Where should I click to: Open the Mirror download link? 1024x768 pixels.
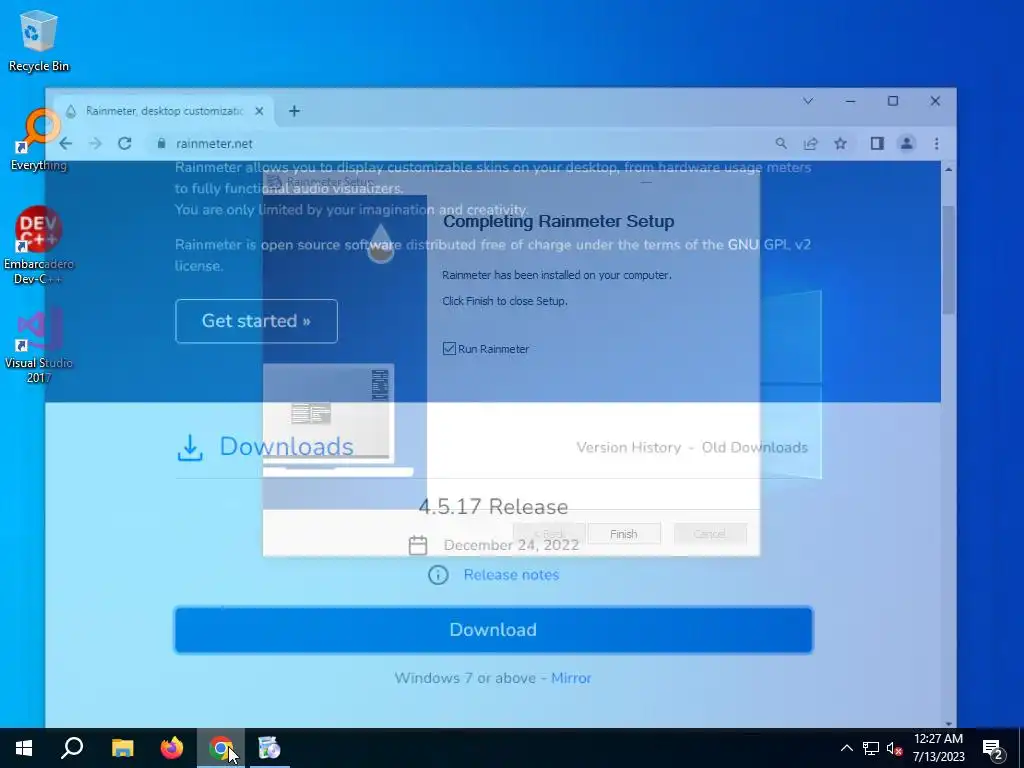click(x=571, y=678)
